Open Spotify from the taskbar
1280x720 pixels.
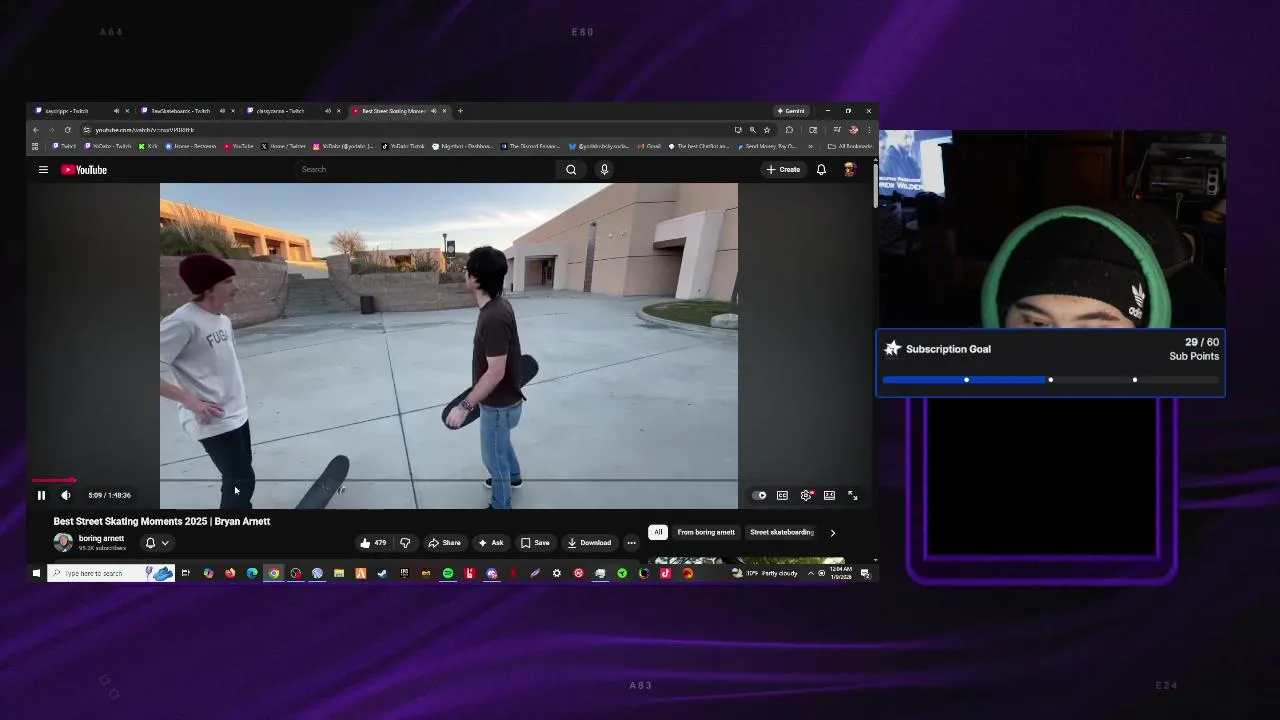(x=448, y=573)
